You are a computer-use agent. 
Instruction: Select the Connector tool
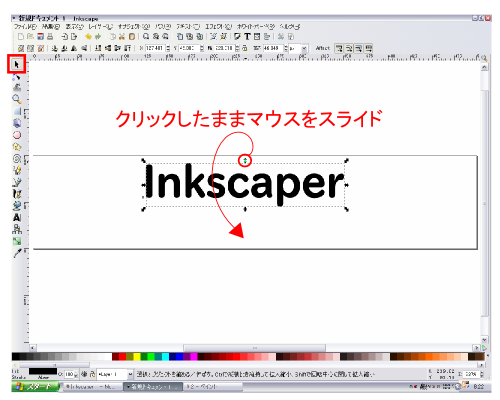[x=17, y=229]
